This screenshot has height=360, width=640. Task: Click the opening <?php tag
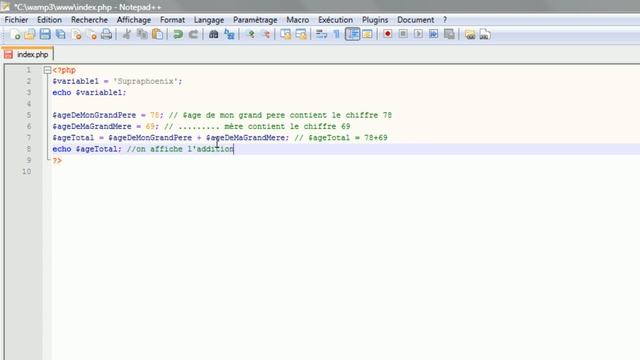[x=64, y=70]
